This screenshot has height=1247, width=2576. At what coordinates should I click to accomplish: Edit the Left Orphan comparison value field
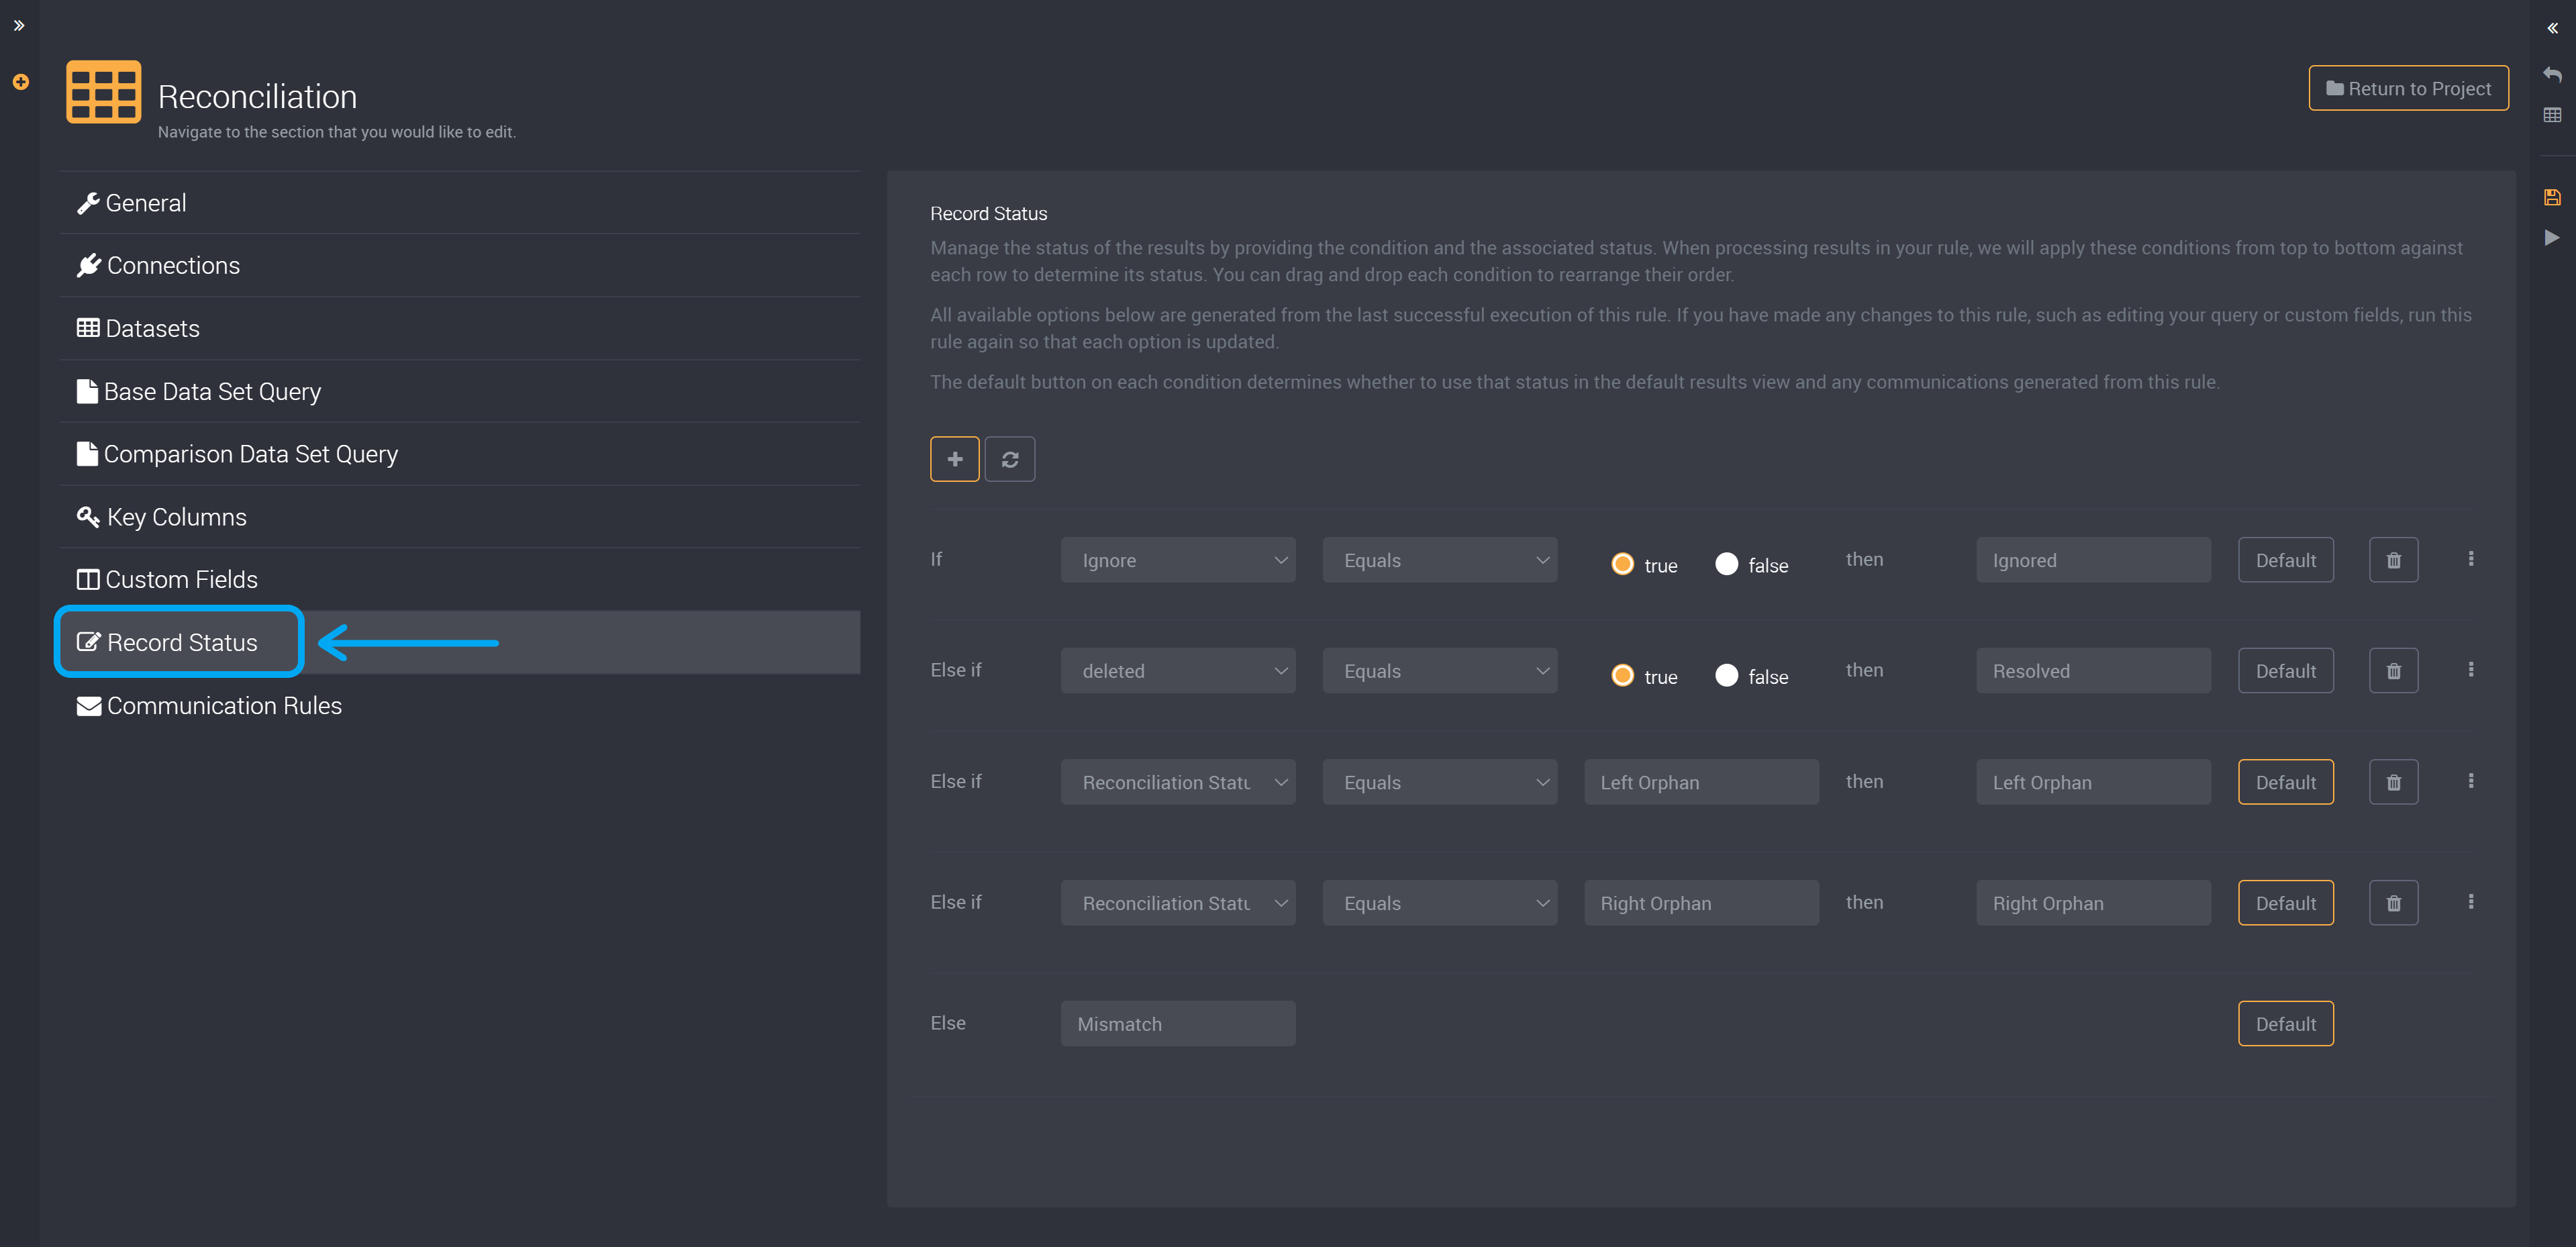point(1701,782)
